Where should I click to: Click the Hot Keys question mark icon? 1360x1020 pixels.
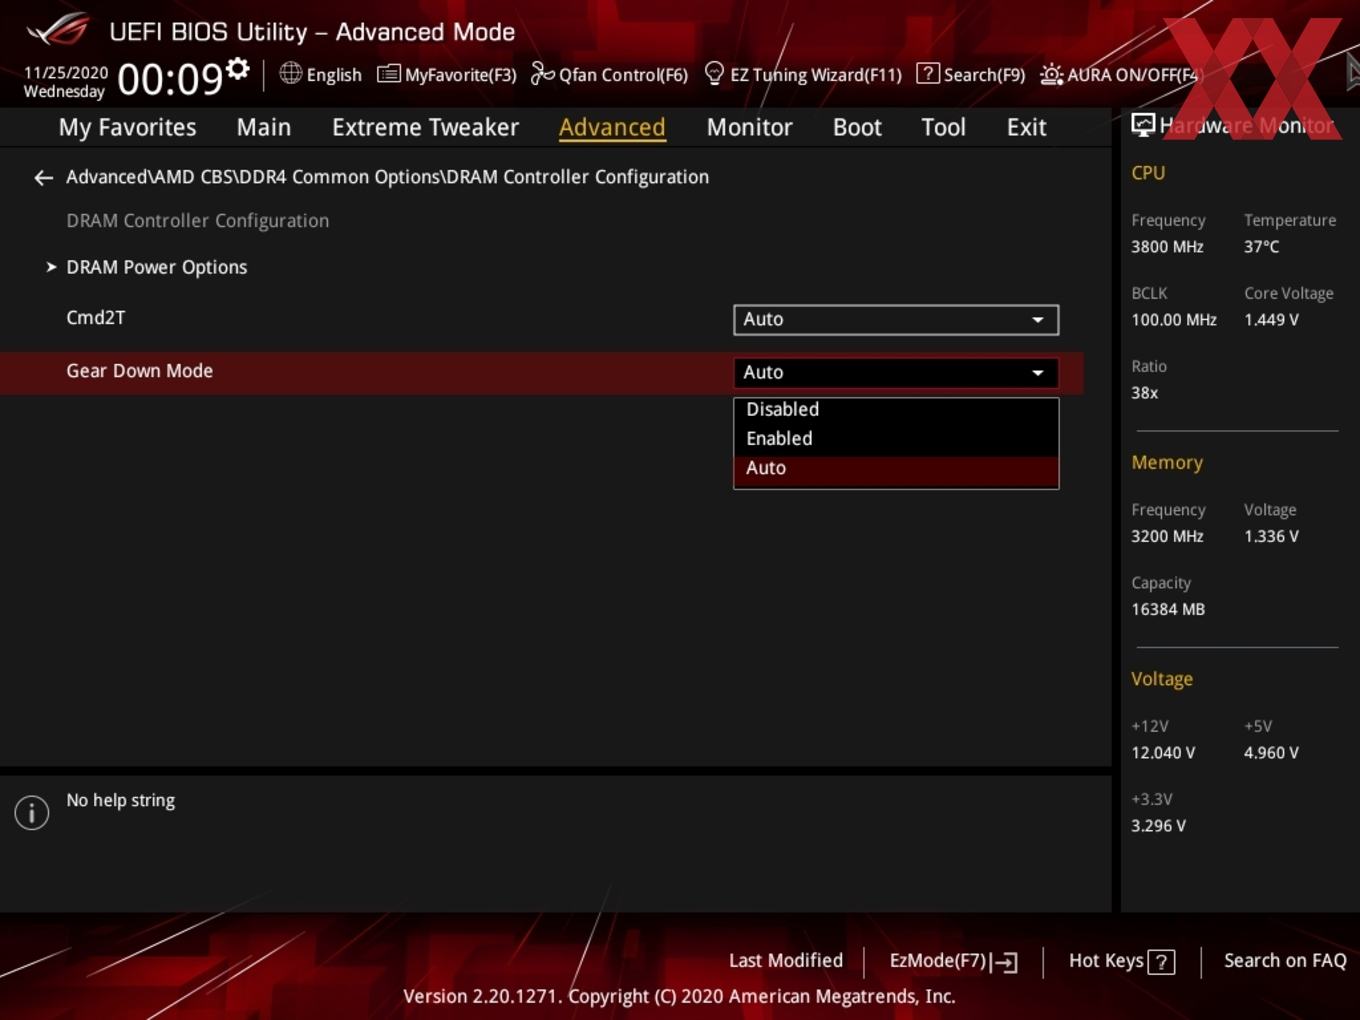coord(1161,962)
